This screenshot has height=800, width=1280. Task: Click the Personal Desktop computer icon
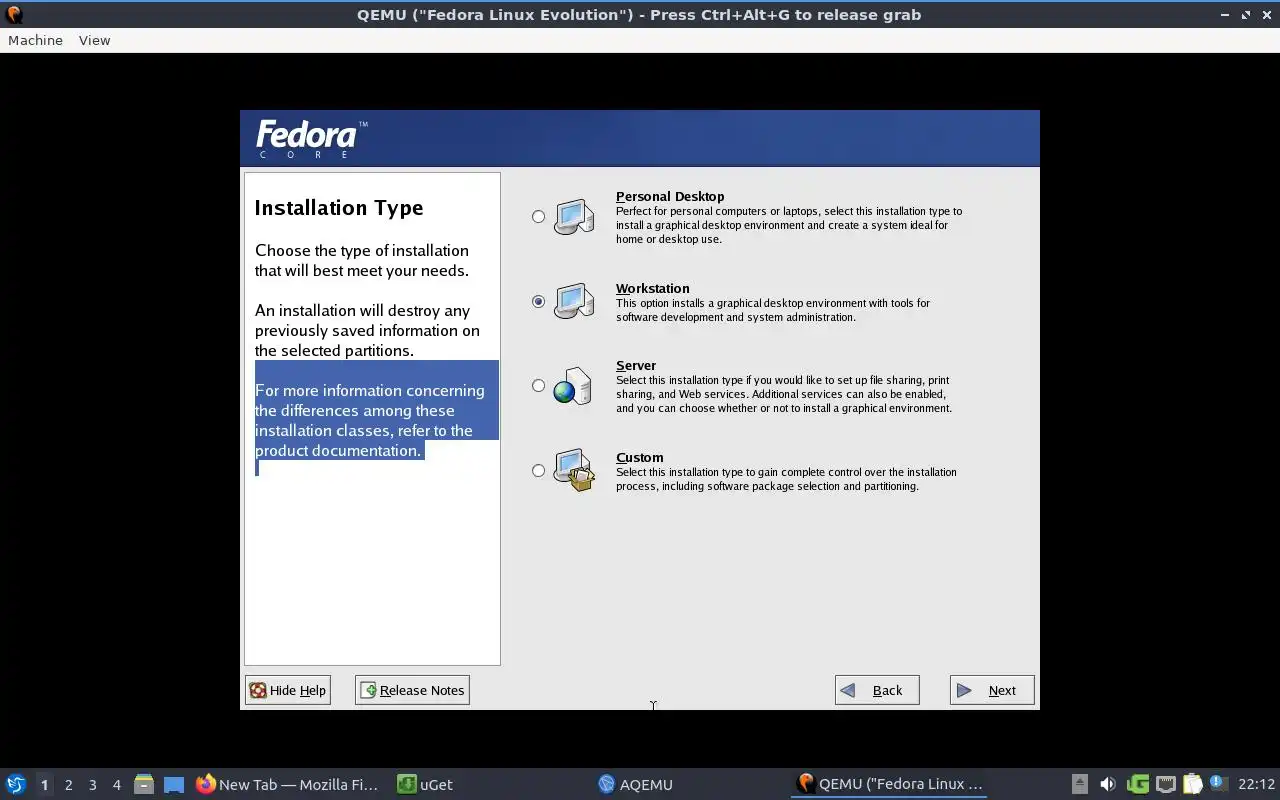click(574, 216)
